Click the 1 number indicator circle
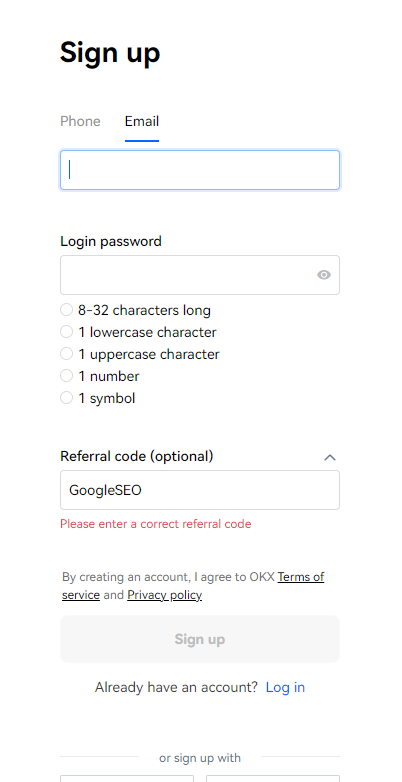 pos(66,376)
